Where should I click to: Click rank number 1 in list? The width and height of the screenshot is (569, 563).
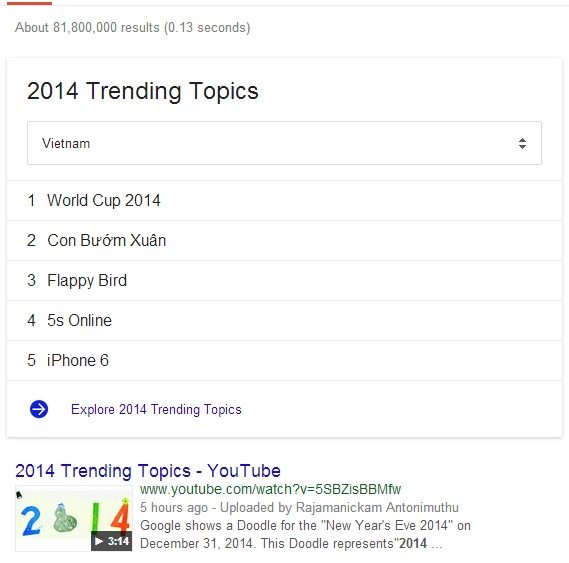pos(32,200)
